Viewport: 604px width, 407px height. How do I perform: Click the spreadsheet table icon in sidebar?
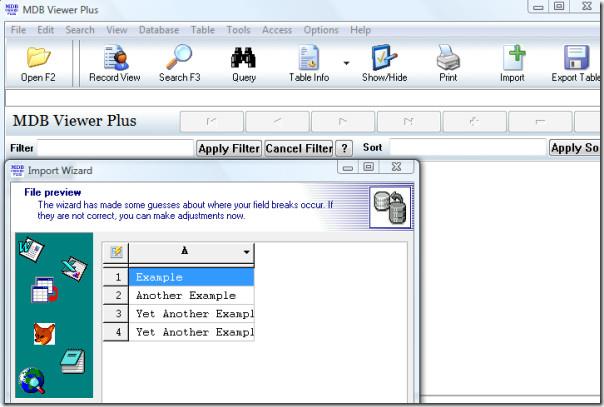(x=44, y=290)
